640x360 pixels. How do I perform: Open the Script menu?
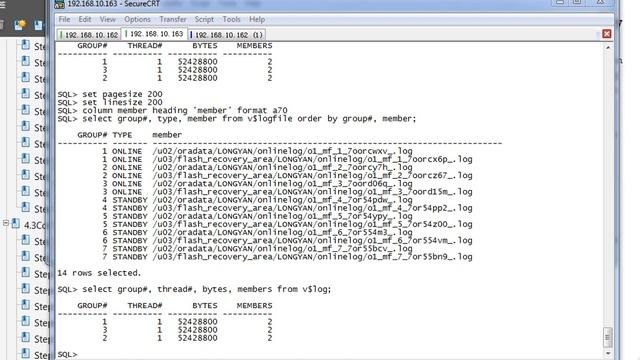click(x=204, y=19)
